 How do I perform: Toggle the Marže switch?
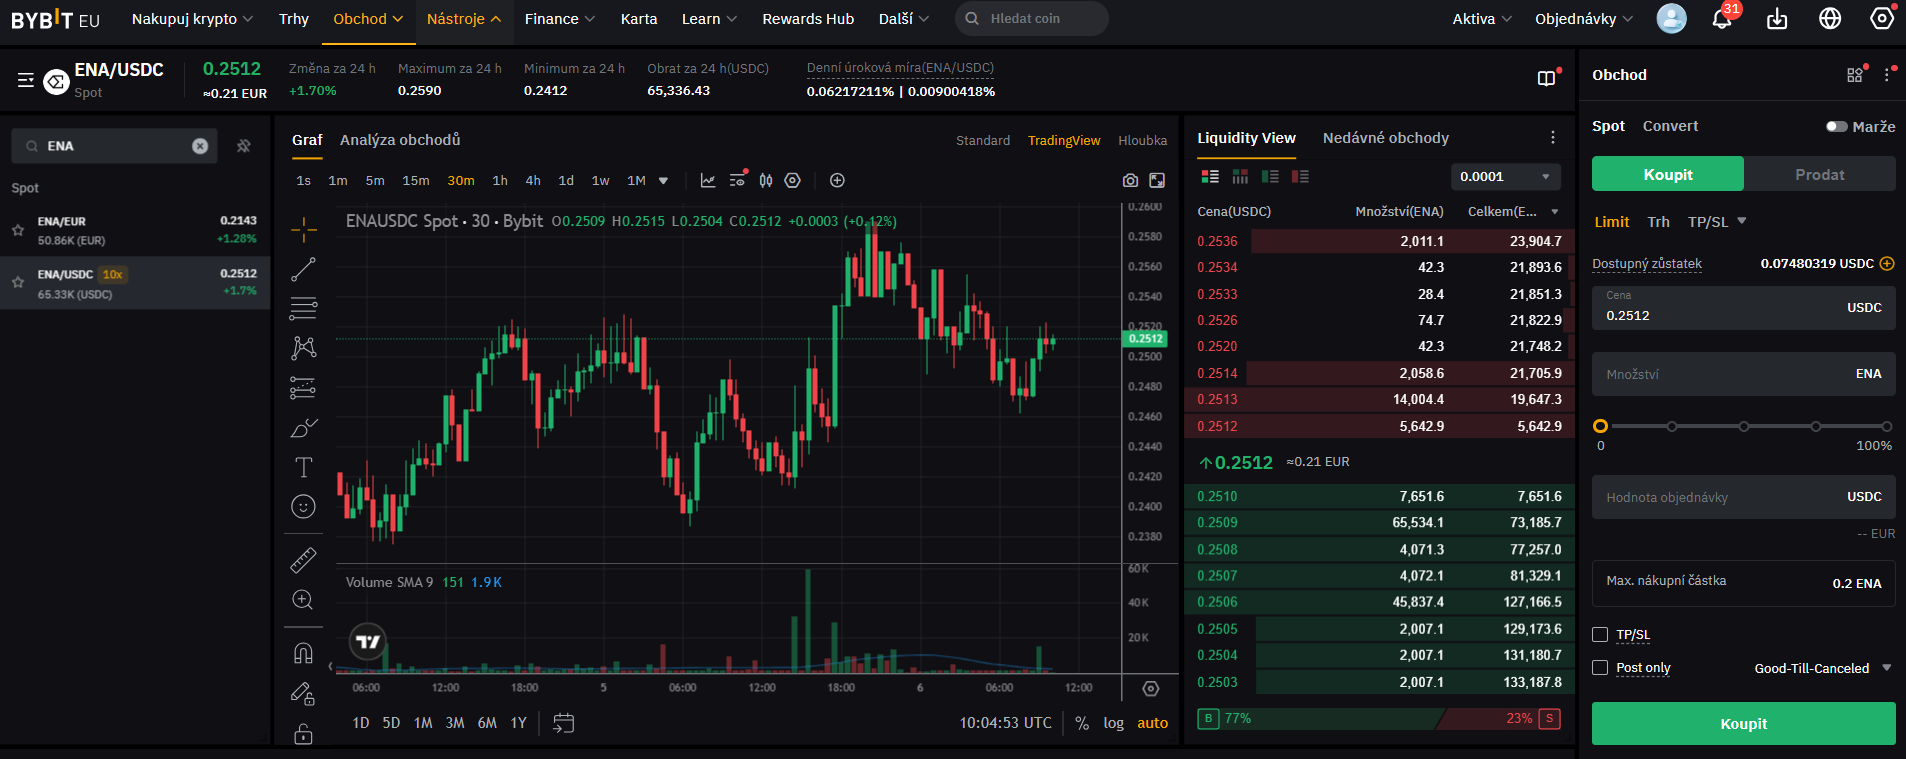(1836, 127)
